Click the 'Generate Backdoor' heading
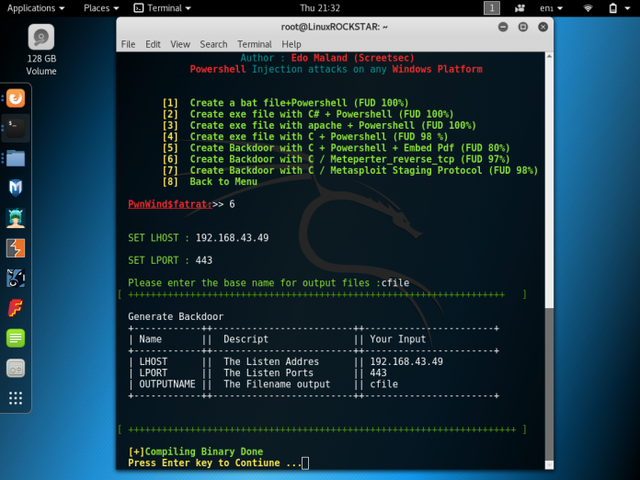 176,317
